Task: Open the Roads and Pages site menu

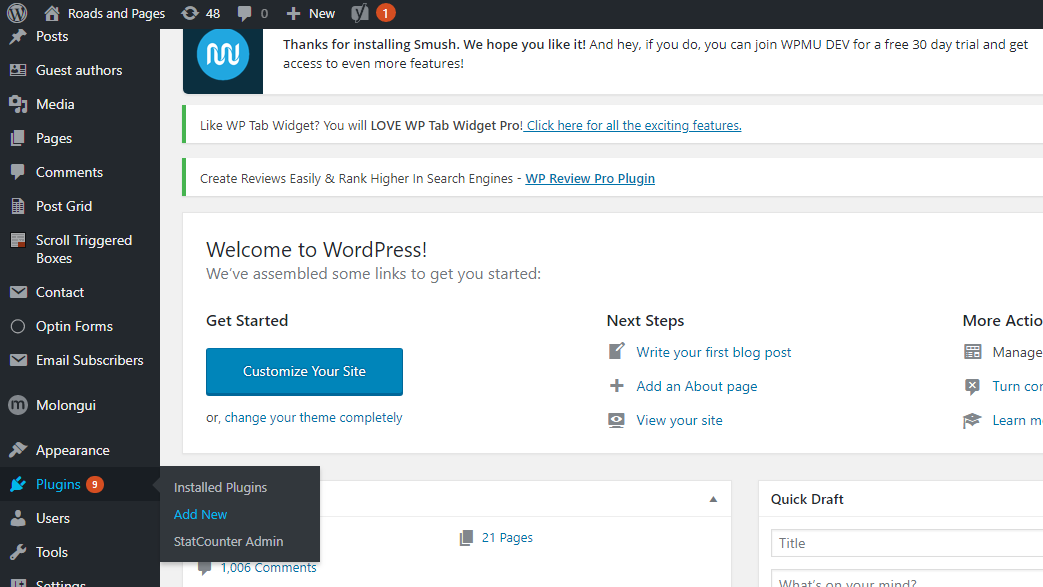Action: pyautogui.click(x=104, y=13)
